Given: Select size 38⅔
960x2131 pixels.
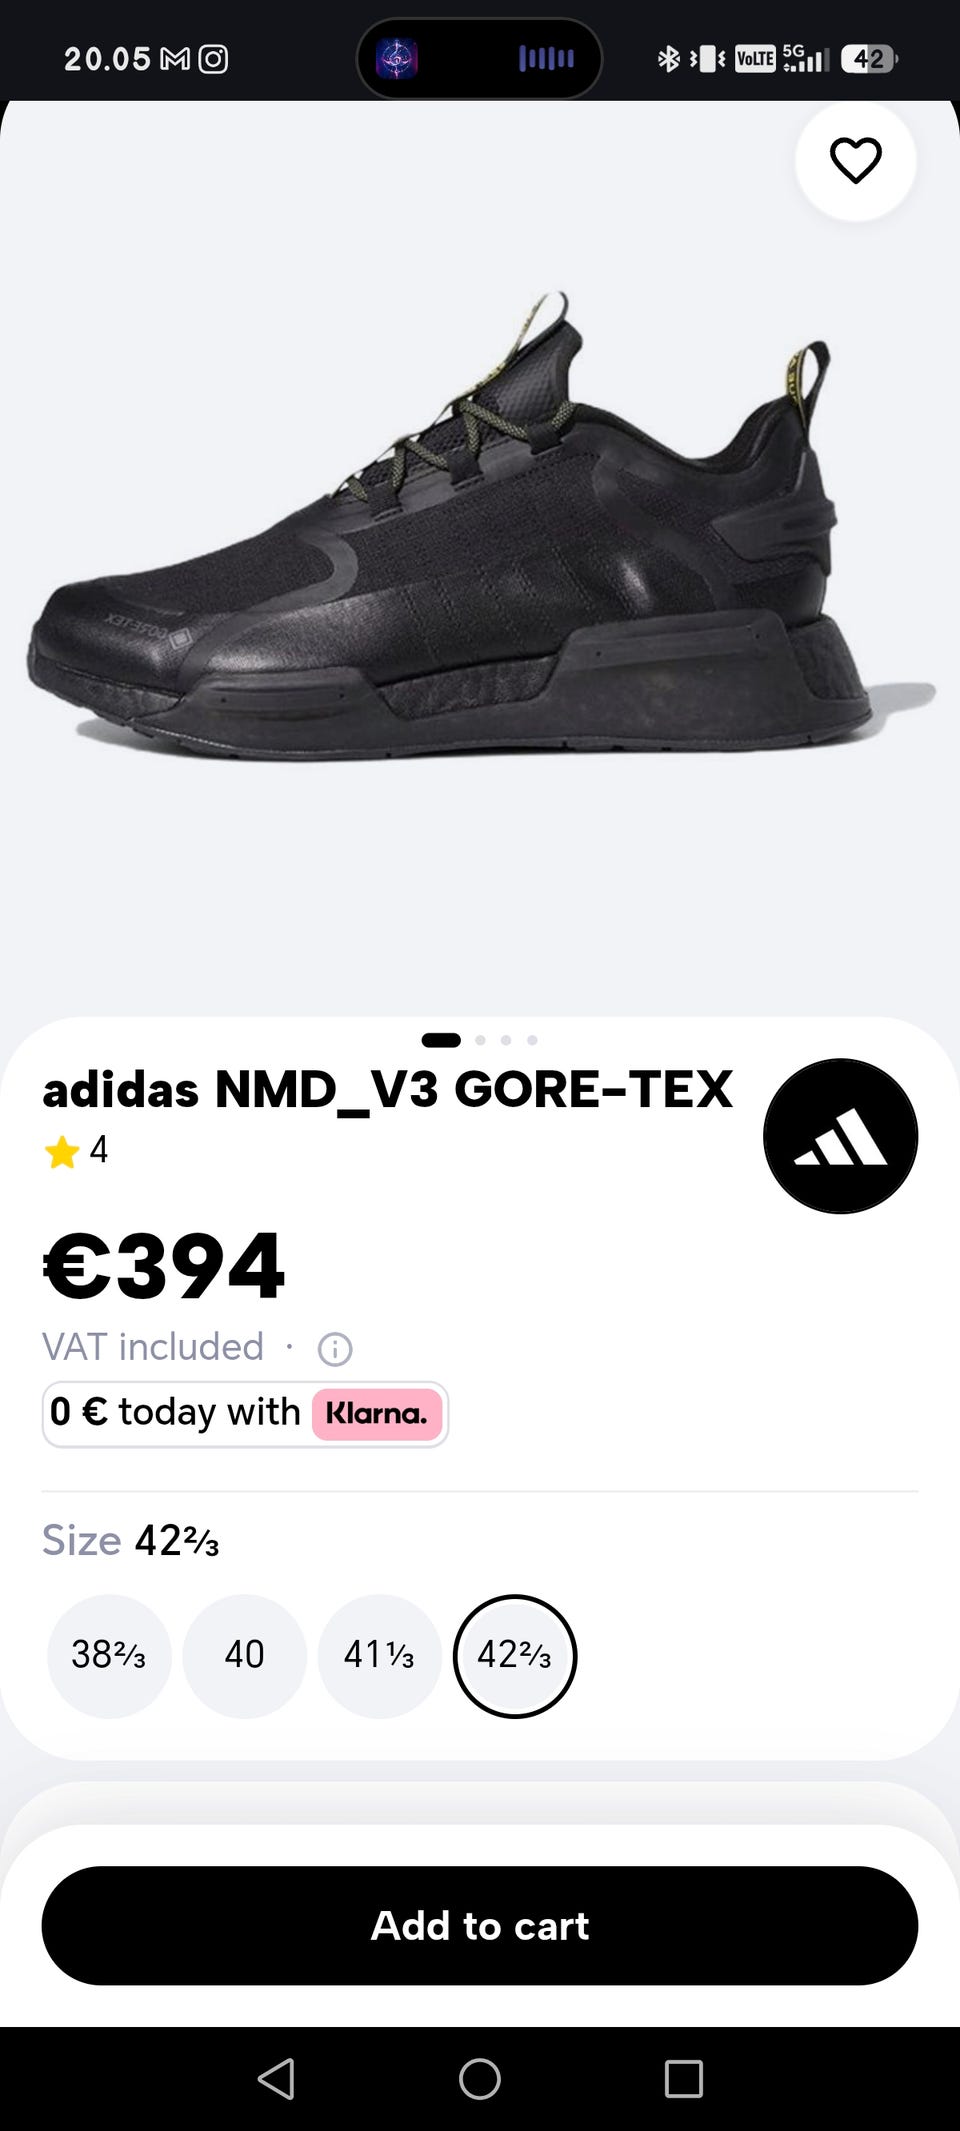Looking at the screenshot, I should 109,1656.
